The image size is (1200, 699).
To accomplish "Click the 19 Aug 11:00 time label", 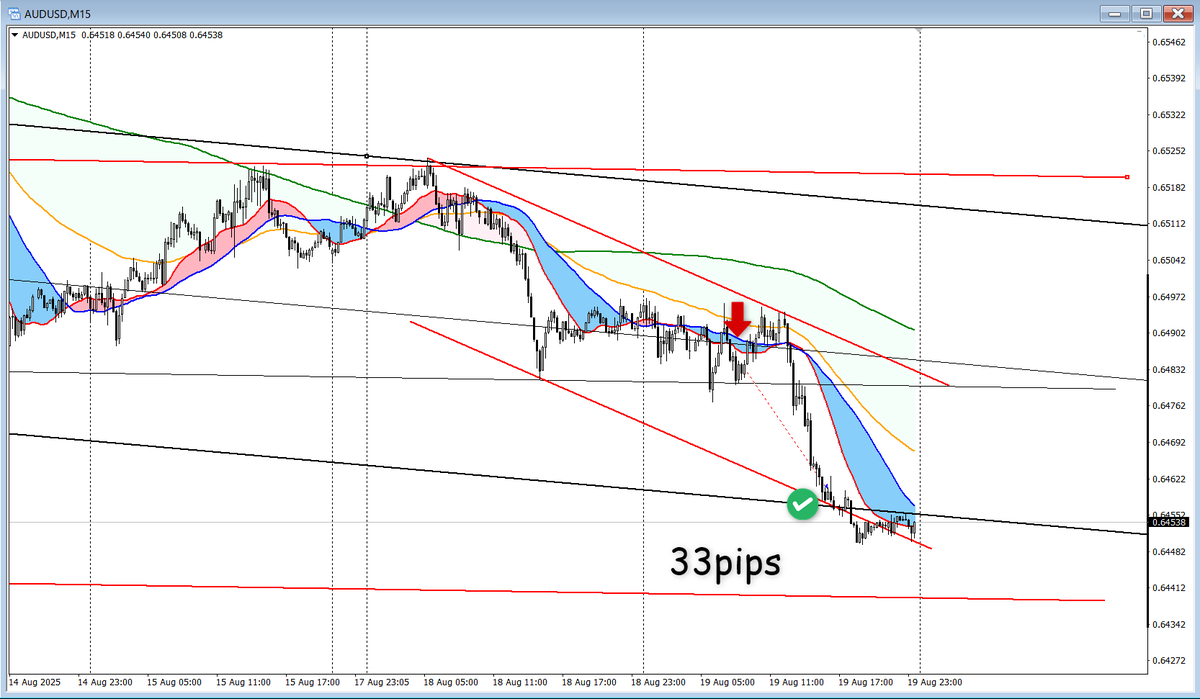I will (797, 681).
